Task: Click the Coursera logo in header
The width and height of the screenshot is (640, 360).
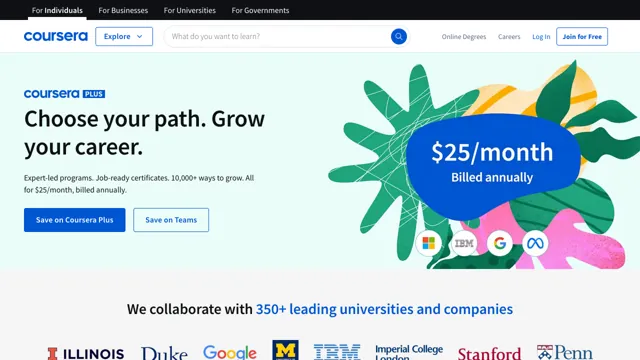Action: (56, 36)
